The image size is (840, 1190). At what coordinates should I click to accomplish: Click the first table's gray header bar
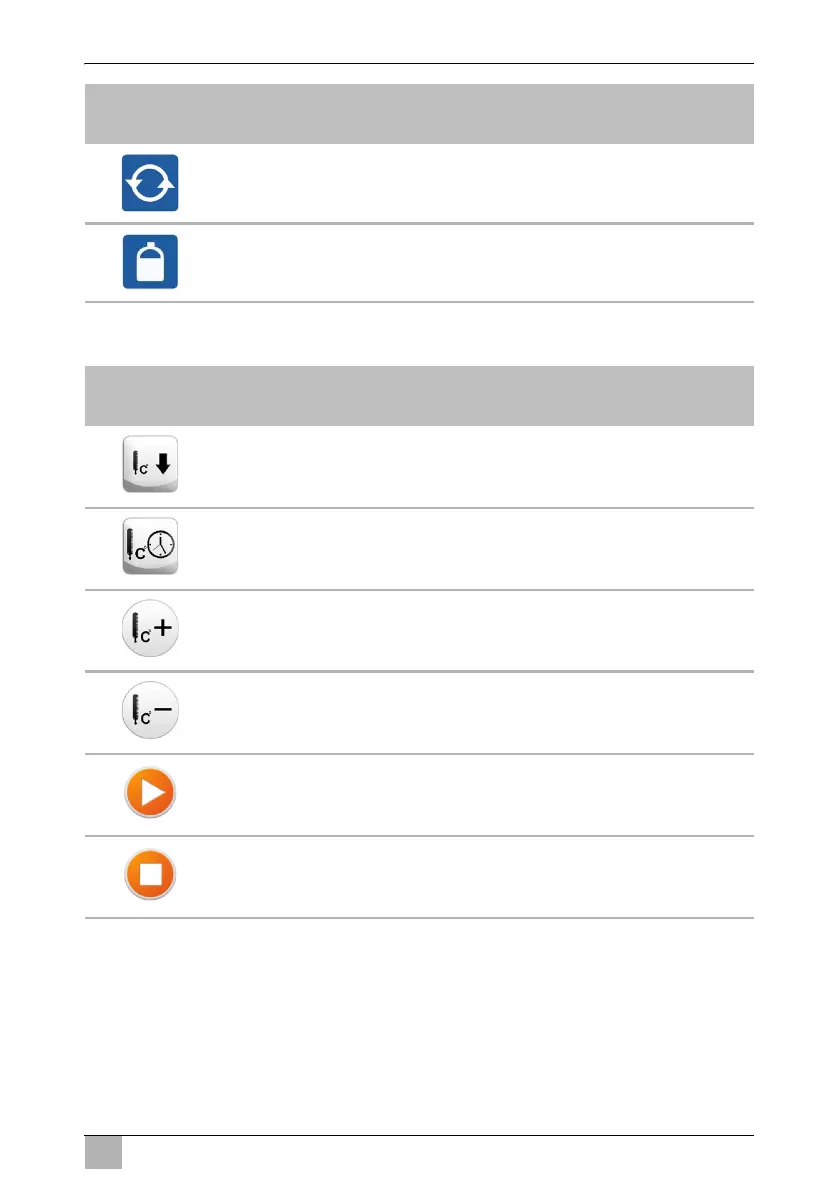coord(419,114)
